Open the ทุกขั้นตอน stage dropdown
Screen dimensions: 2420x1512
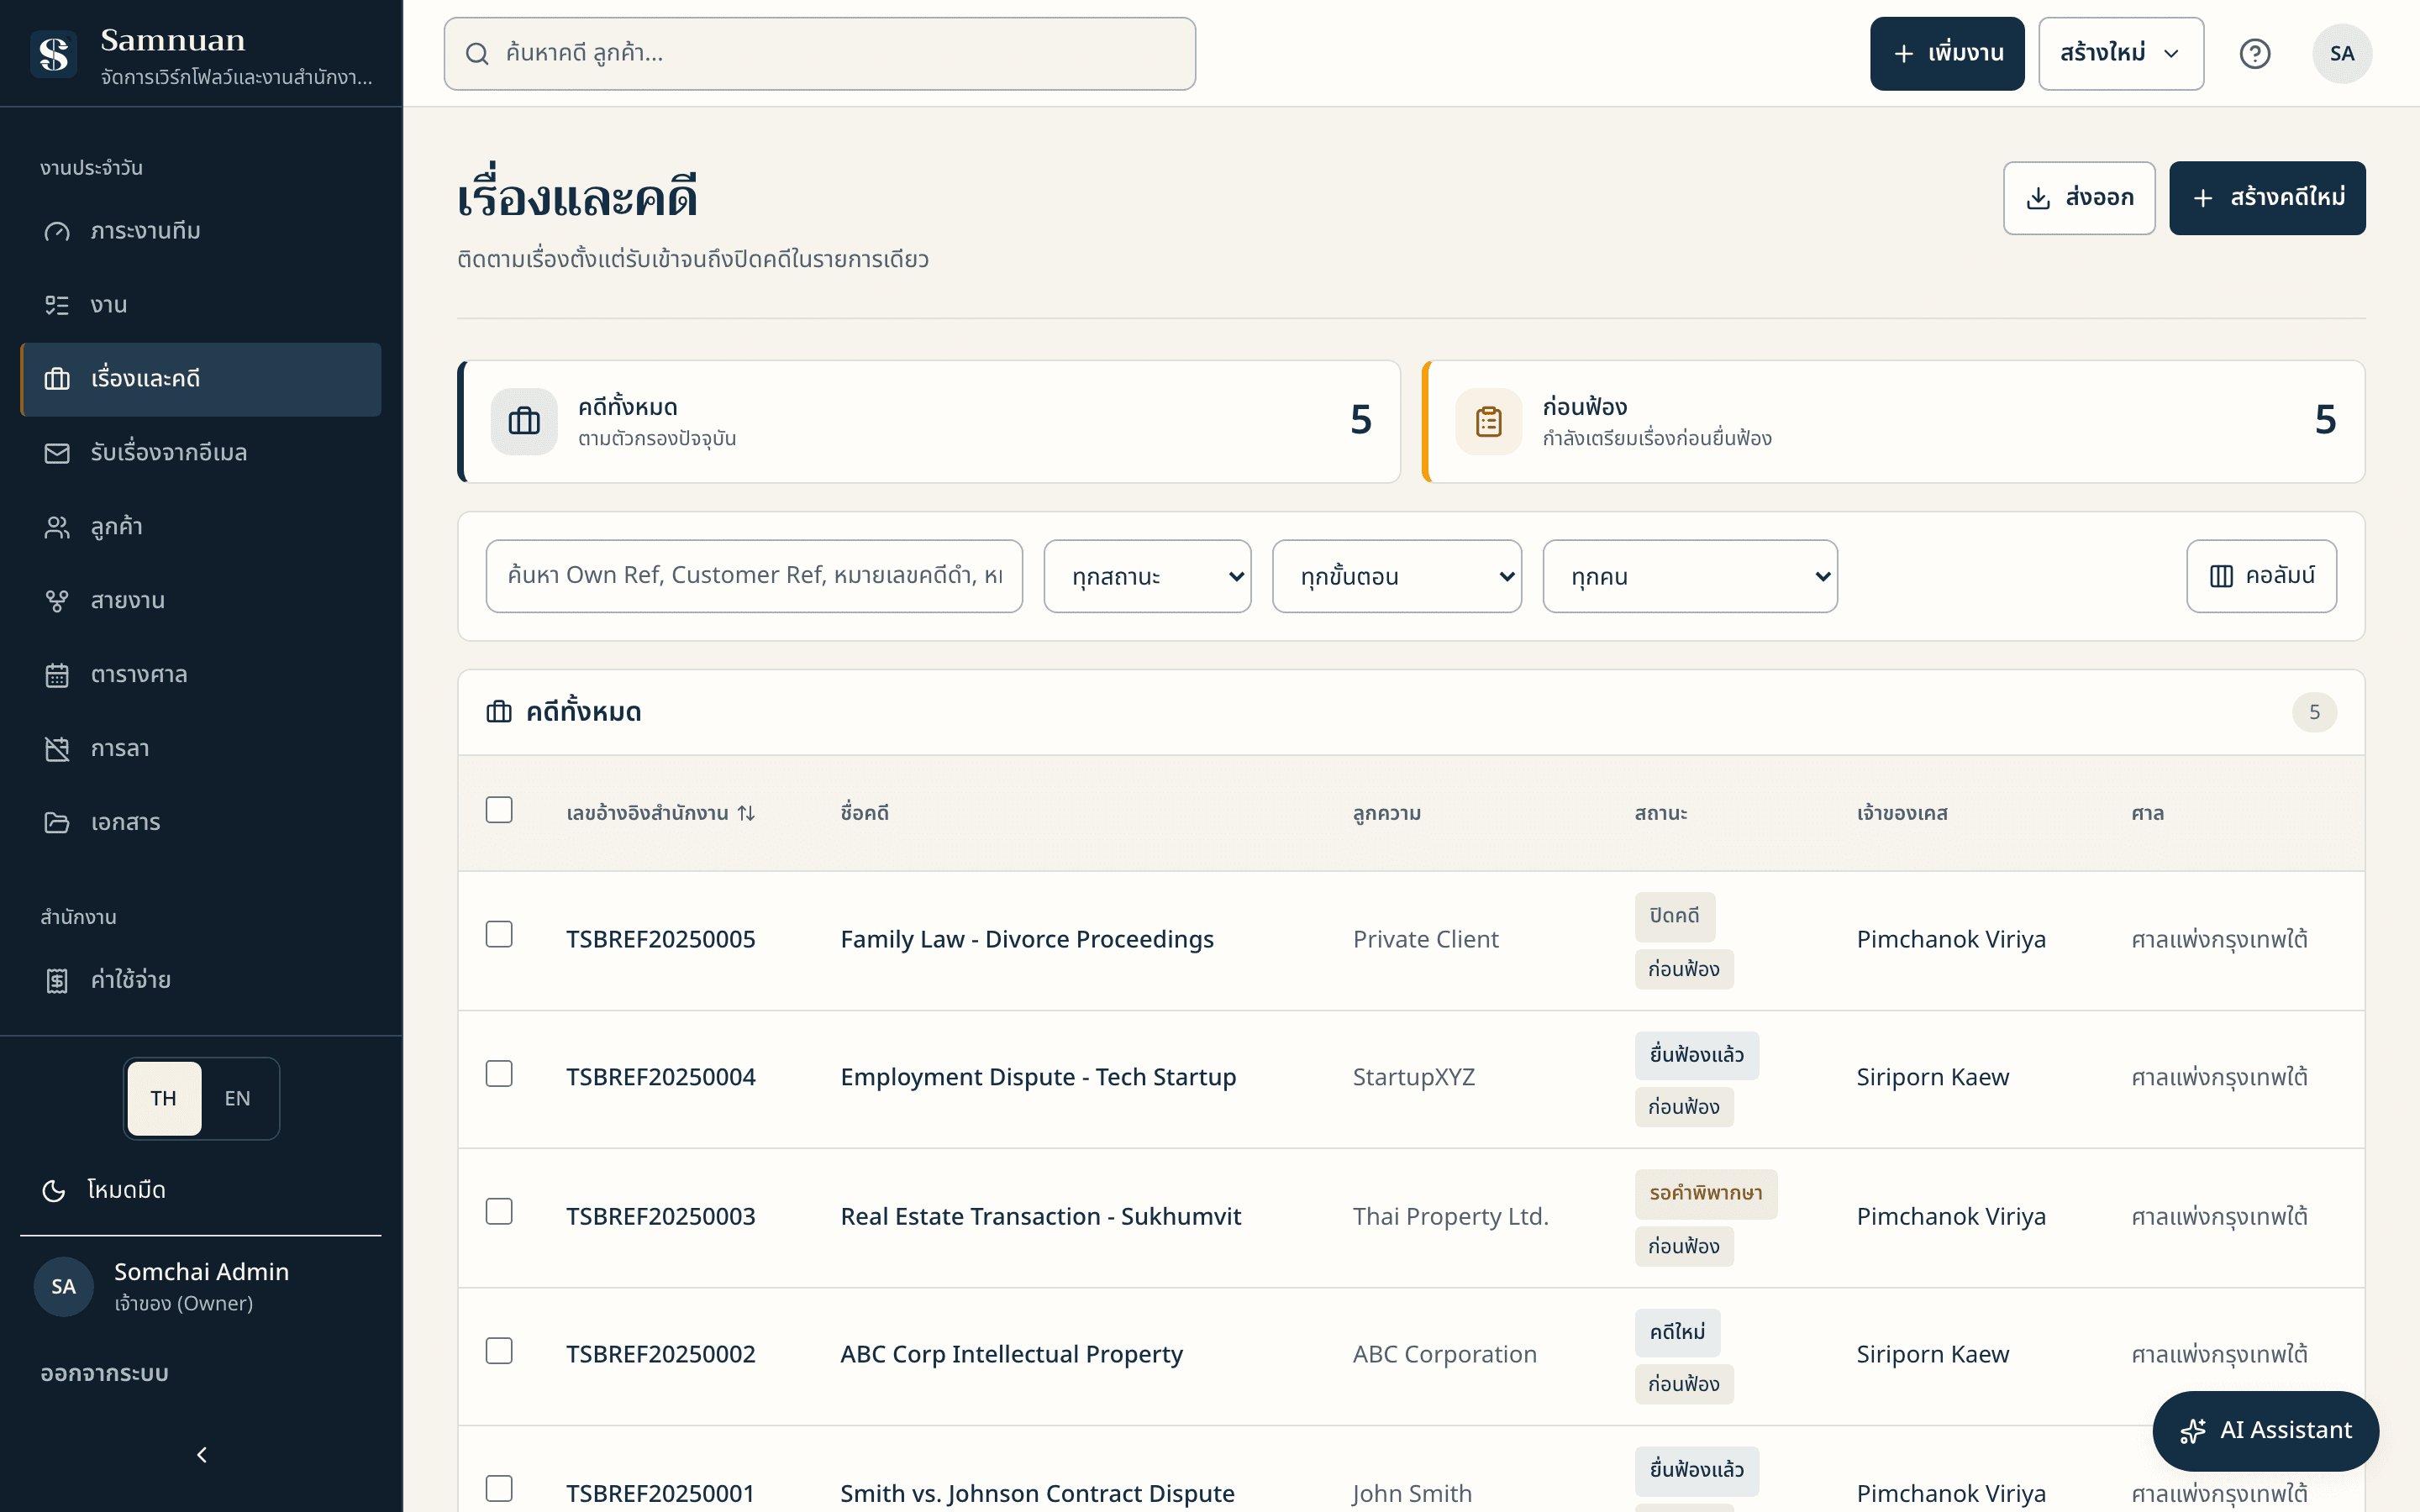click(1396, 576)
